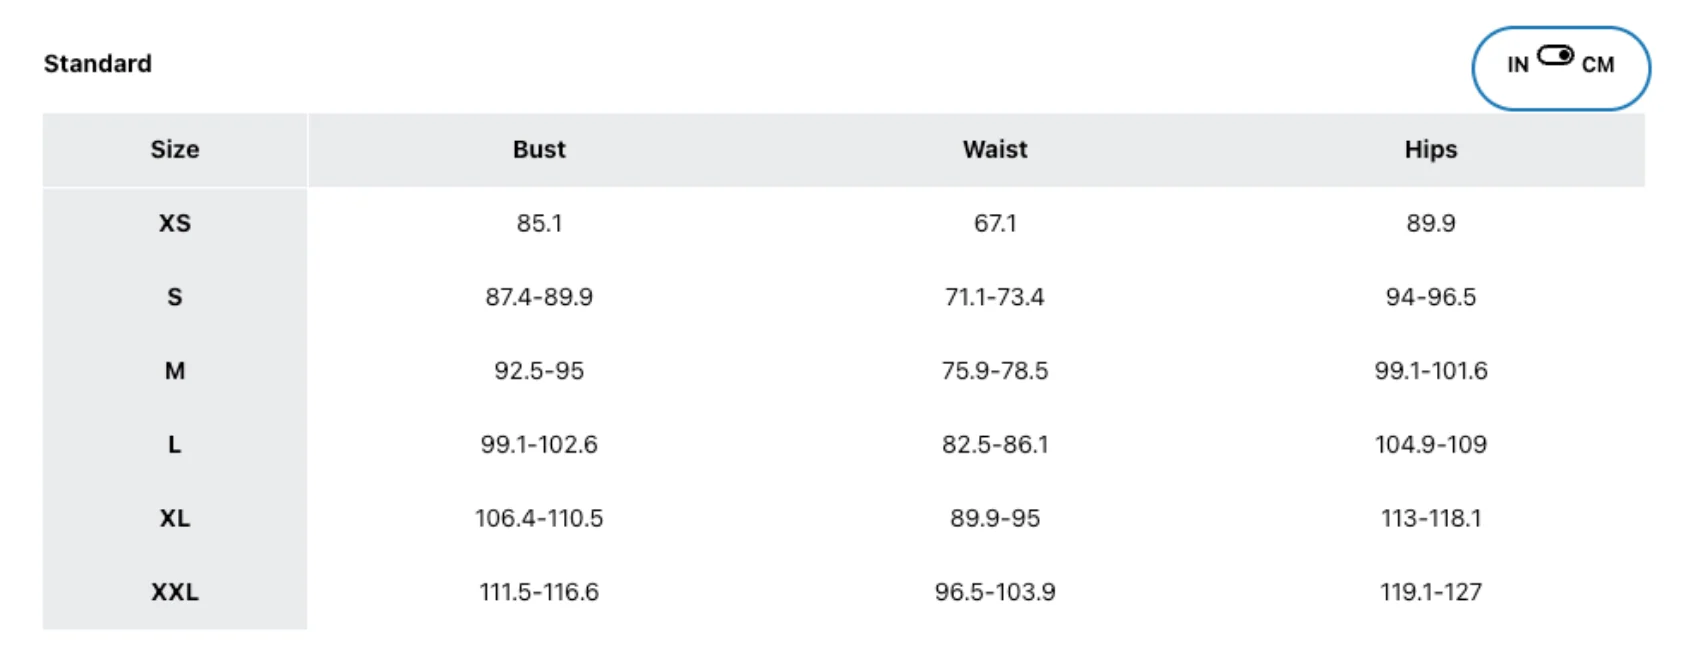
Task: Click the Bust column header
Action: [539, 150]
